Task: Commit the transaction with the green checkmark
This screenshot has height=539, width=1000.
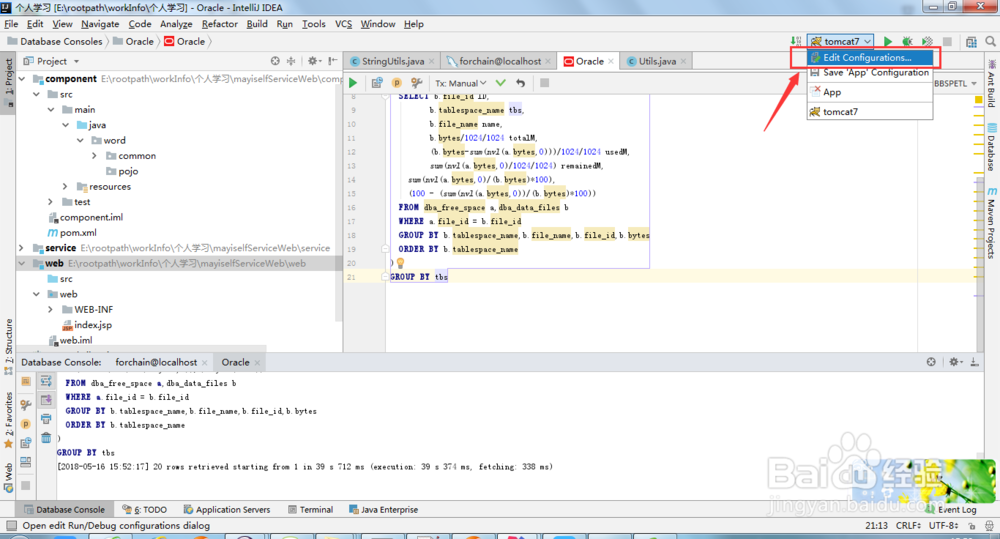Action: (501, 83)
